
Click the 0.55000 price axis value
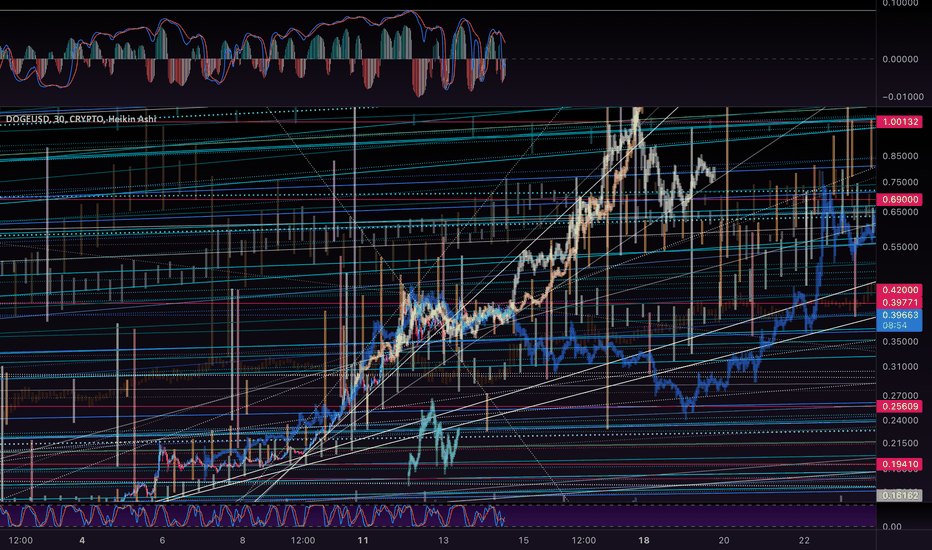point(900,247)
